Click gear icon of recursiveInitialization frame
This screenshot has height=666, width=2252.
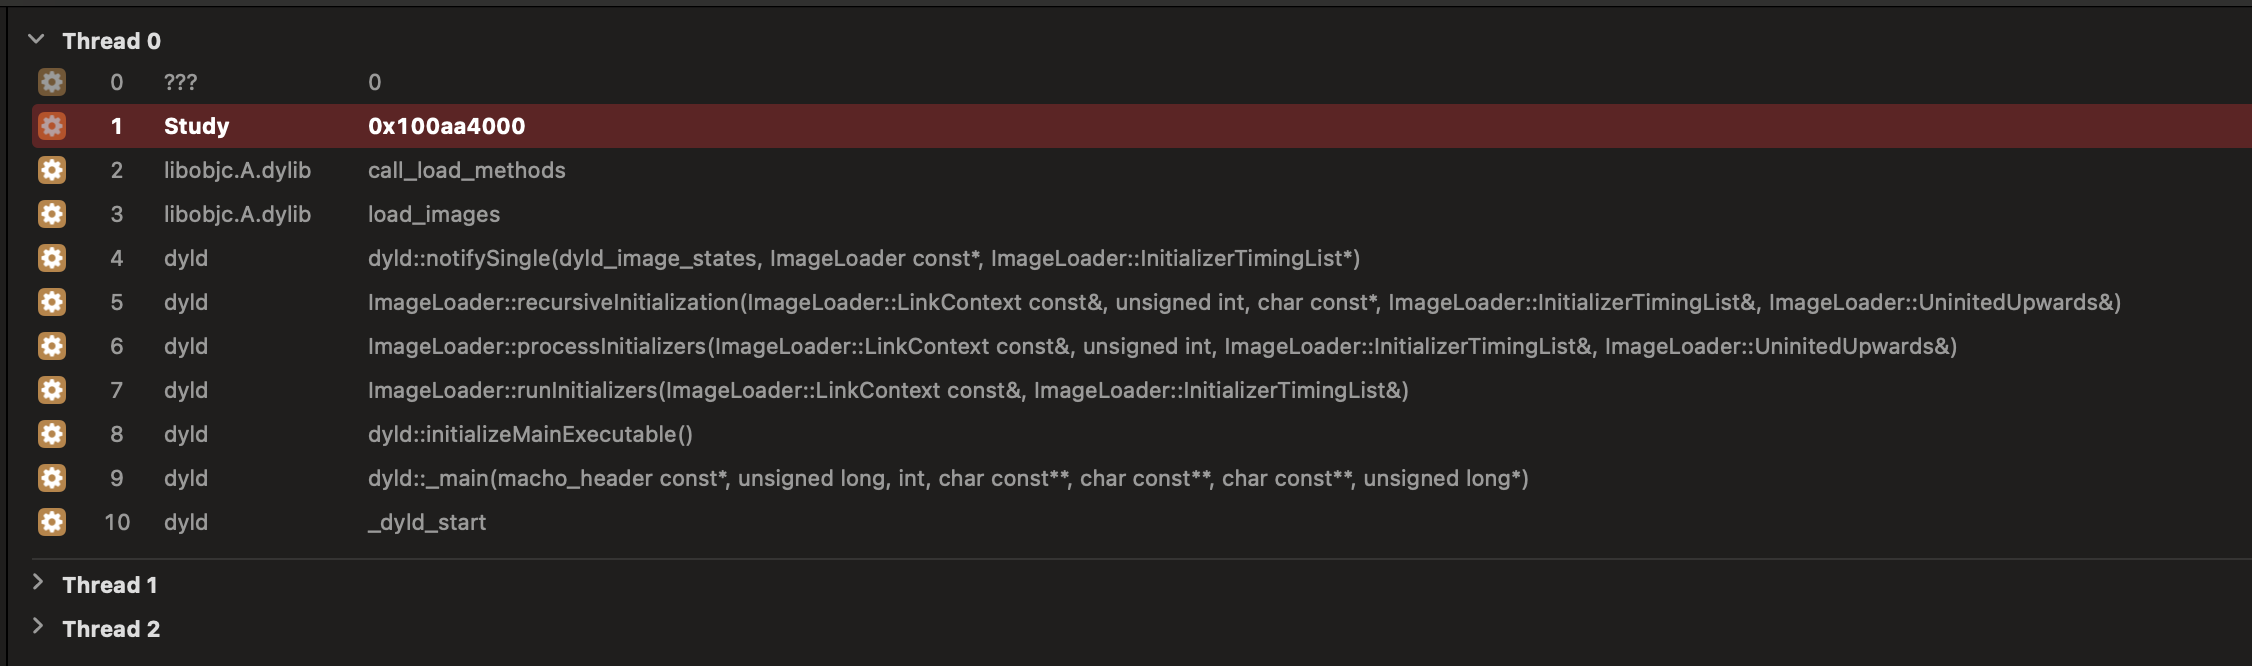click(x=52, y=302)
